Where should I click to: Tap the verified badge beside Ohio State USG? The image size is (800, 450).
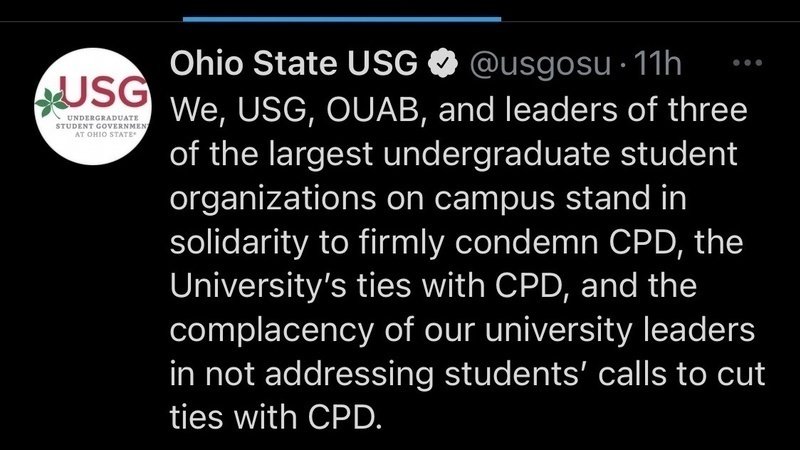[438, 64]
